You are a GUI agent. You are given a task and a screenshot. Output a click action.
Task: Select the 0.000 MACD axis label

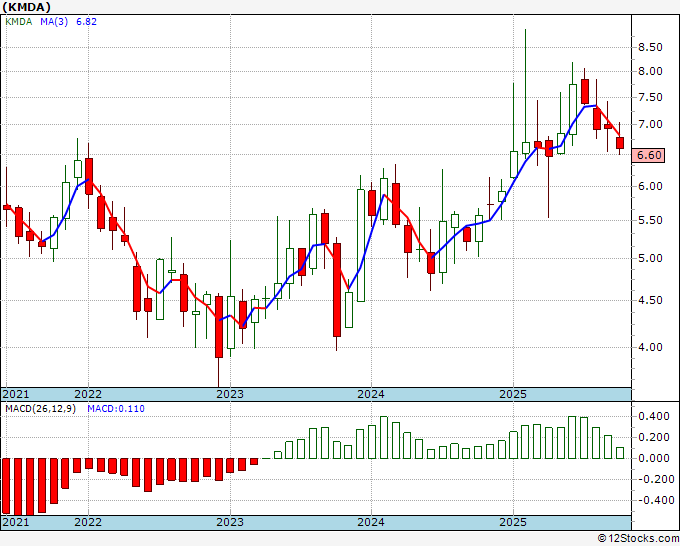coord(654,458)
